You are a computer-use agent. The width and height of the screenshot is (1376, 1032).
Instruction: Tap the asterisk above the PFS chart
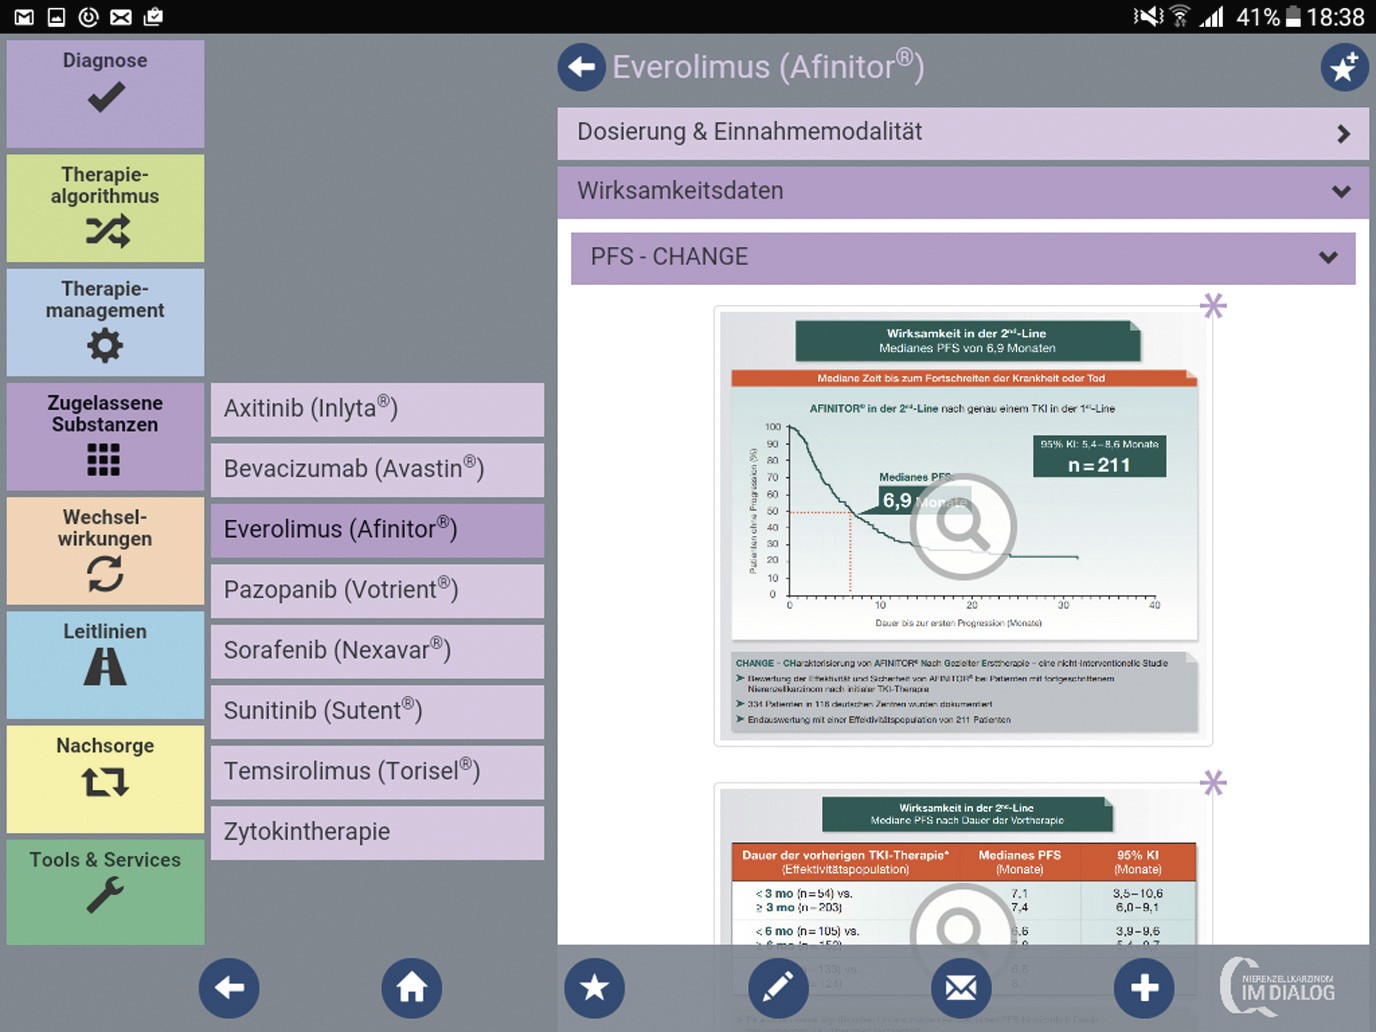(1213, 305)
